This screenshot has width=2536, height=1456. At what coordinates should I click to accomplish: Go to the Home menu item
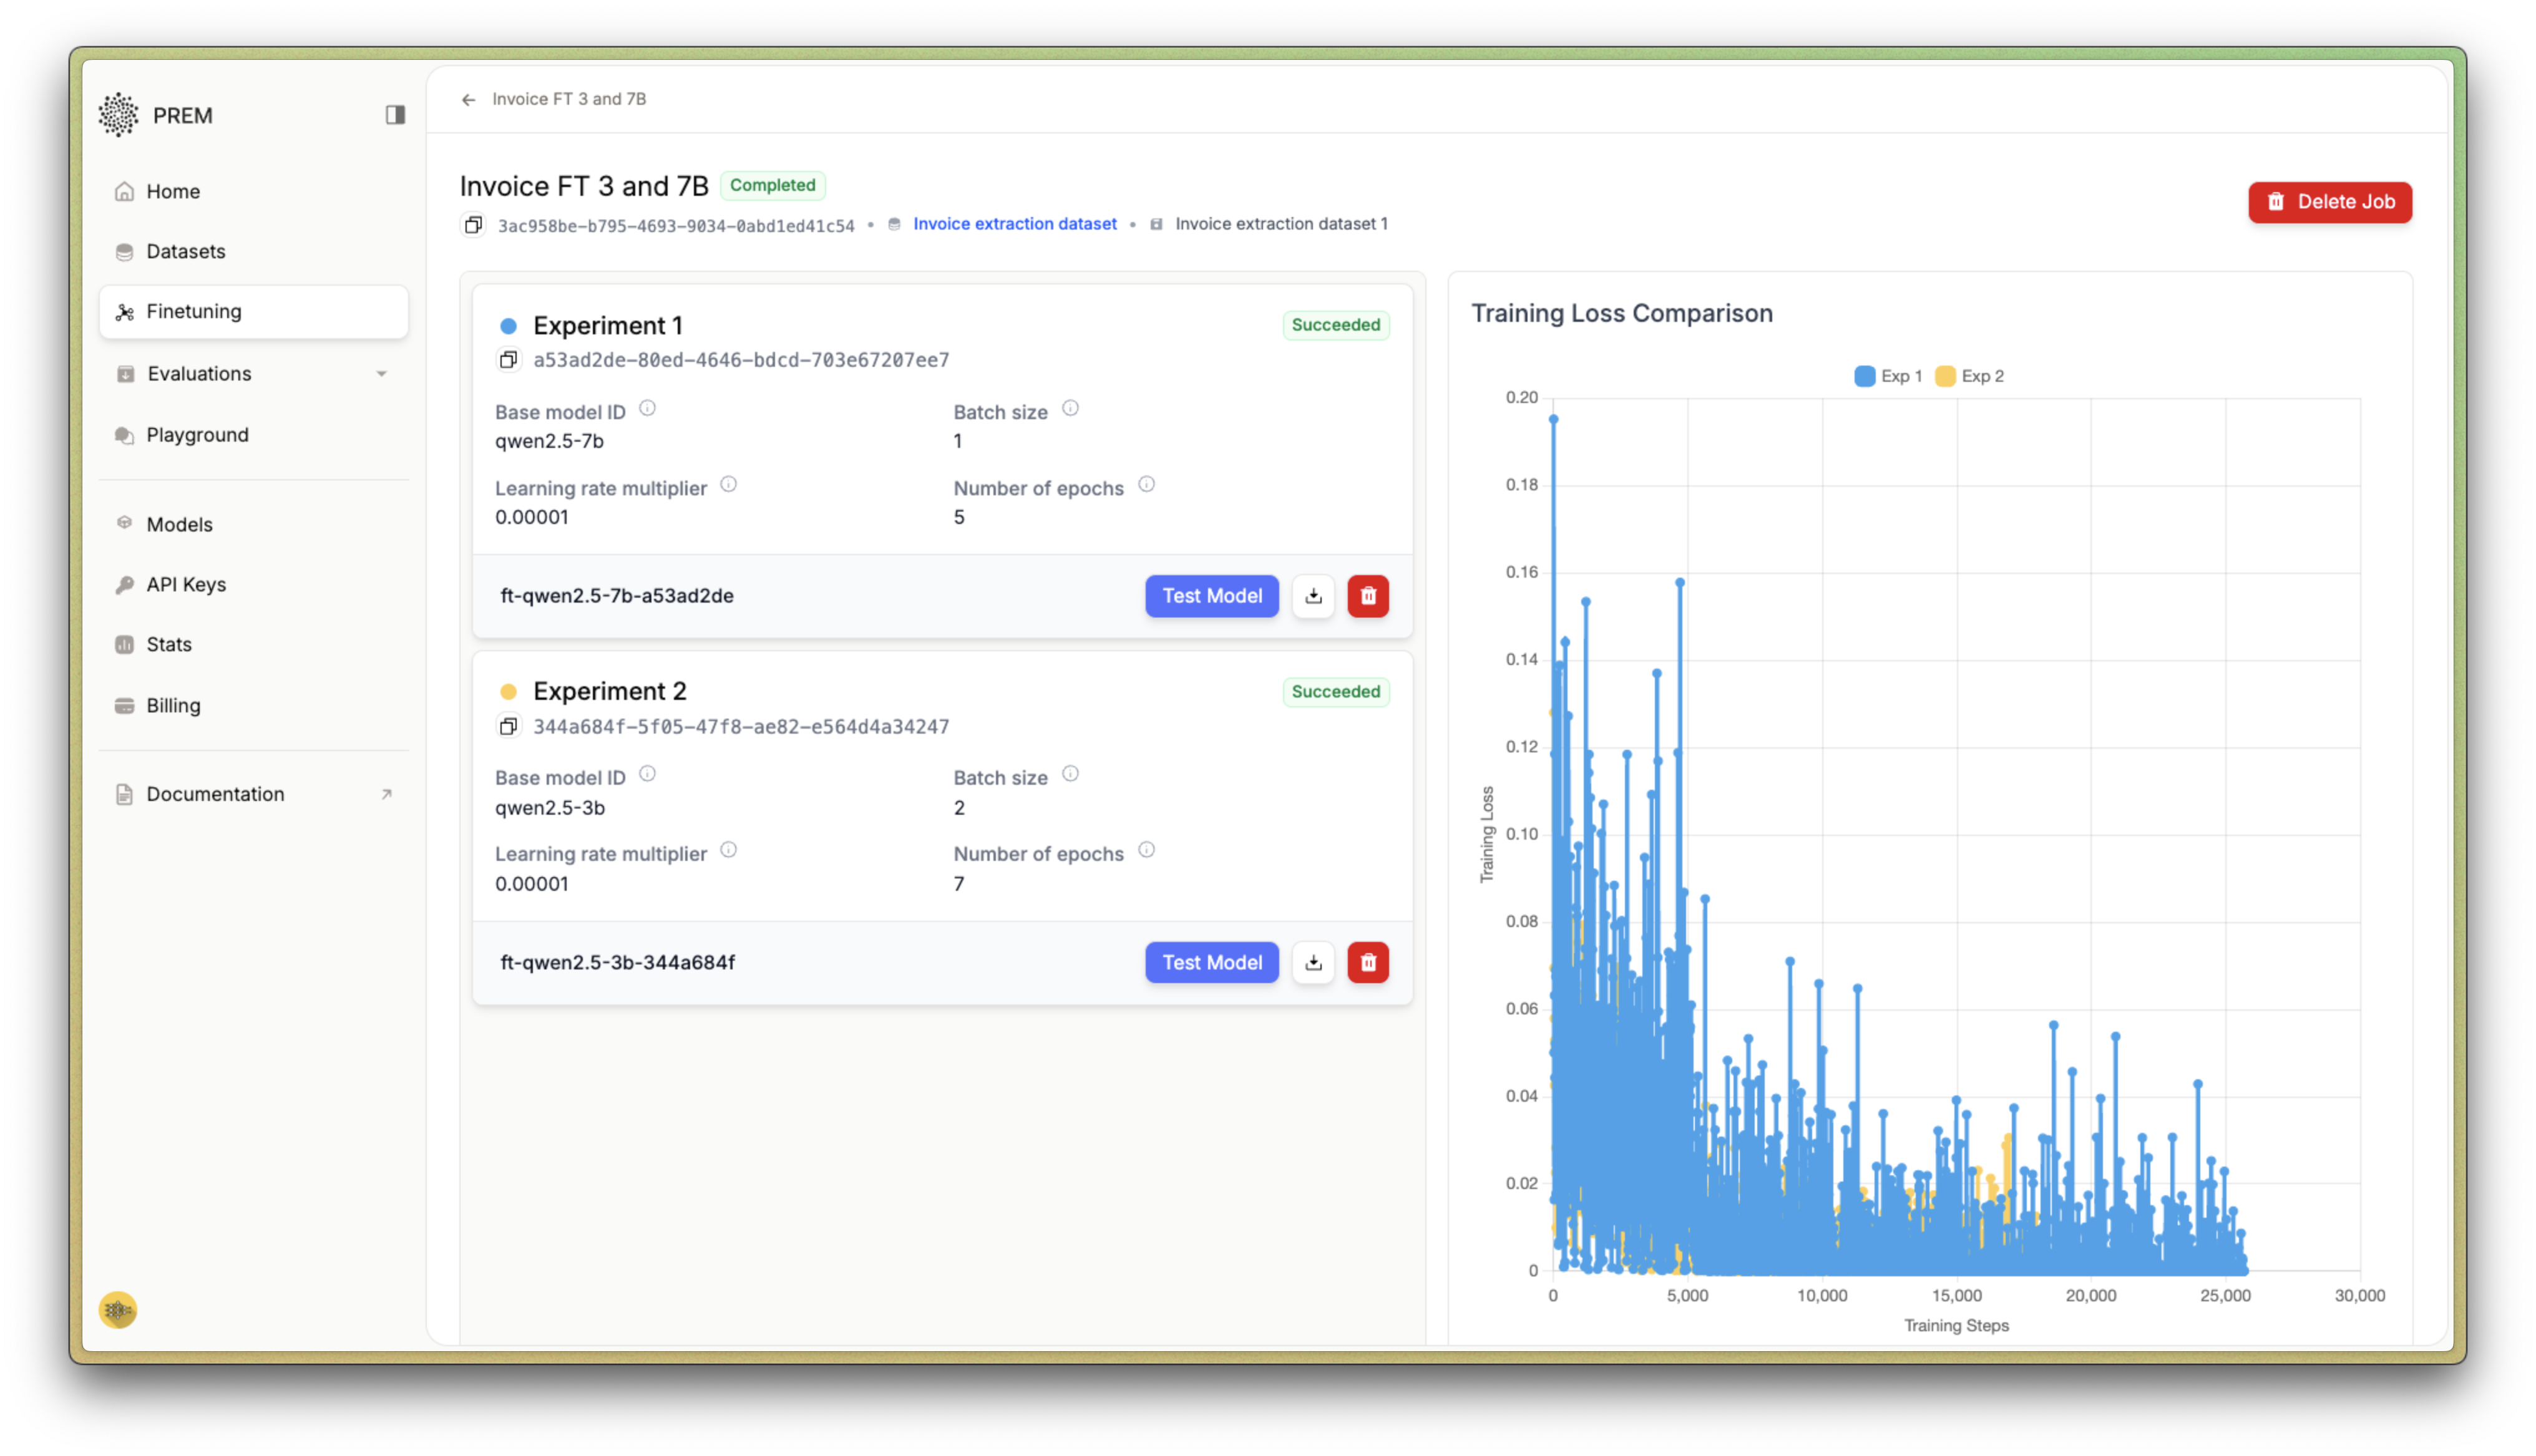tap(172, 191)
